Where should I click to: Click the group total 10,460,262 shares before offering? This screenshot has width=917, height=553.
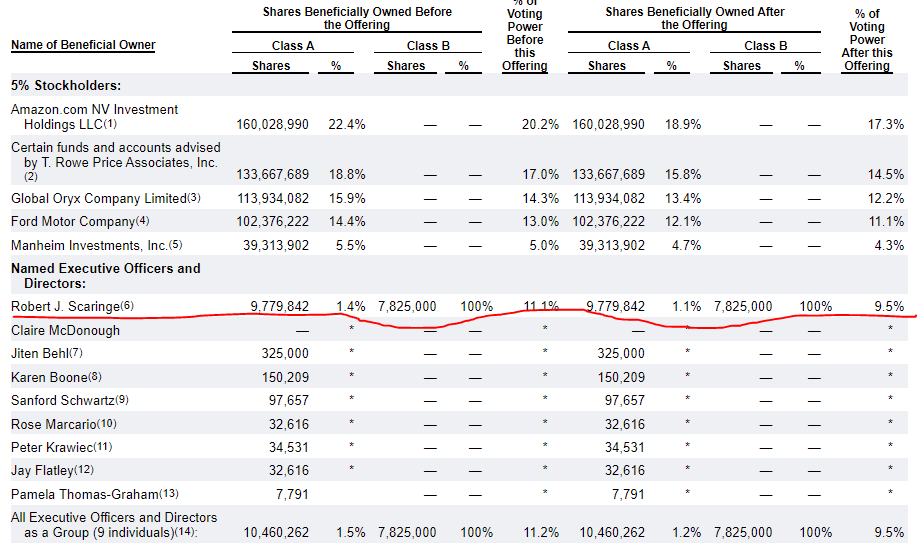(x=276, y=533)
